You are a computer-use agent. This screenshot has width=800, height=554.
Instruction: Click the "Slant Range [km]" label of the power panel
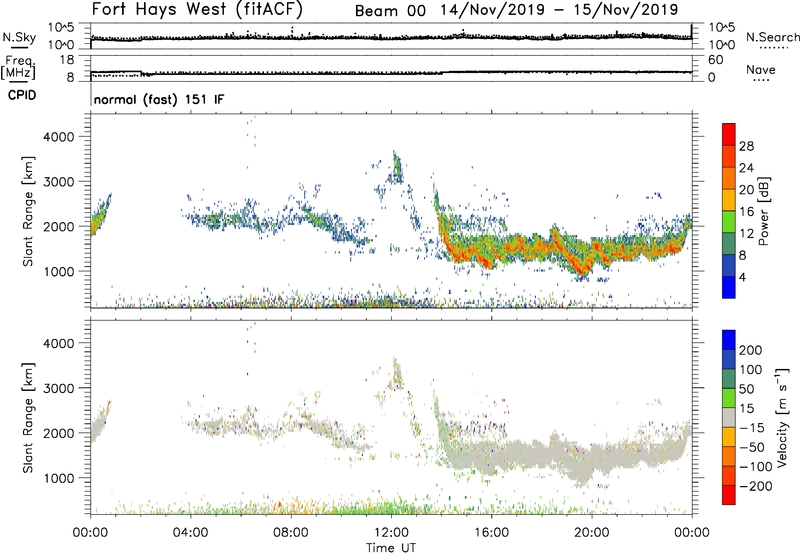(x=28, y=211)
